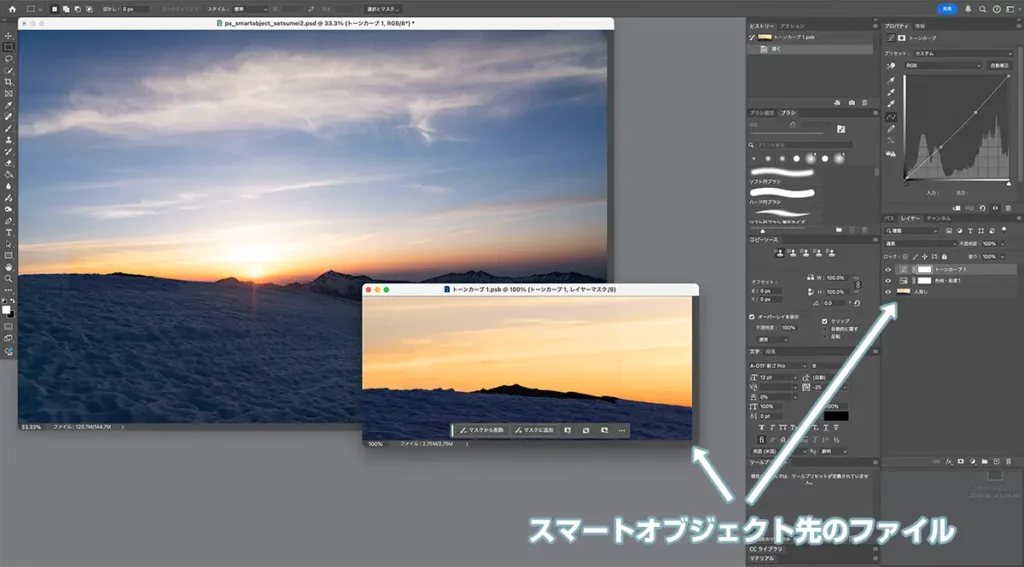Select the Lasso tool
Image resolution: width=1024 pixels, height=567 pixels.
point(9,59)
